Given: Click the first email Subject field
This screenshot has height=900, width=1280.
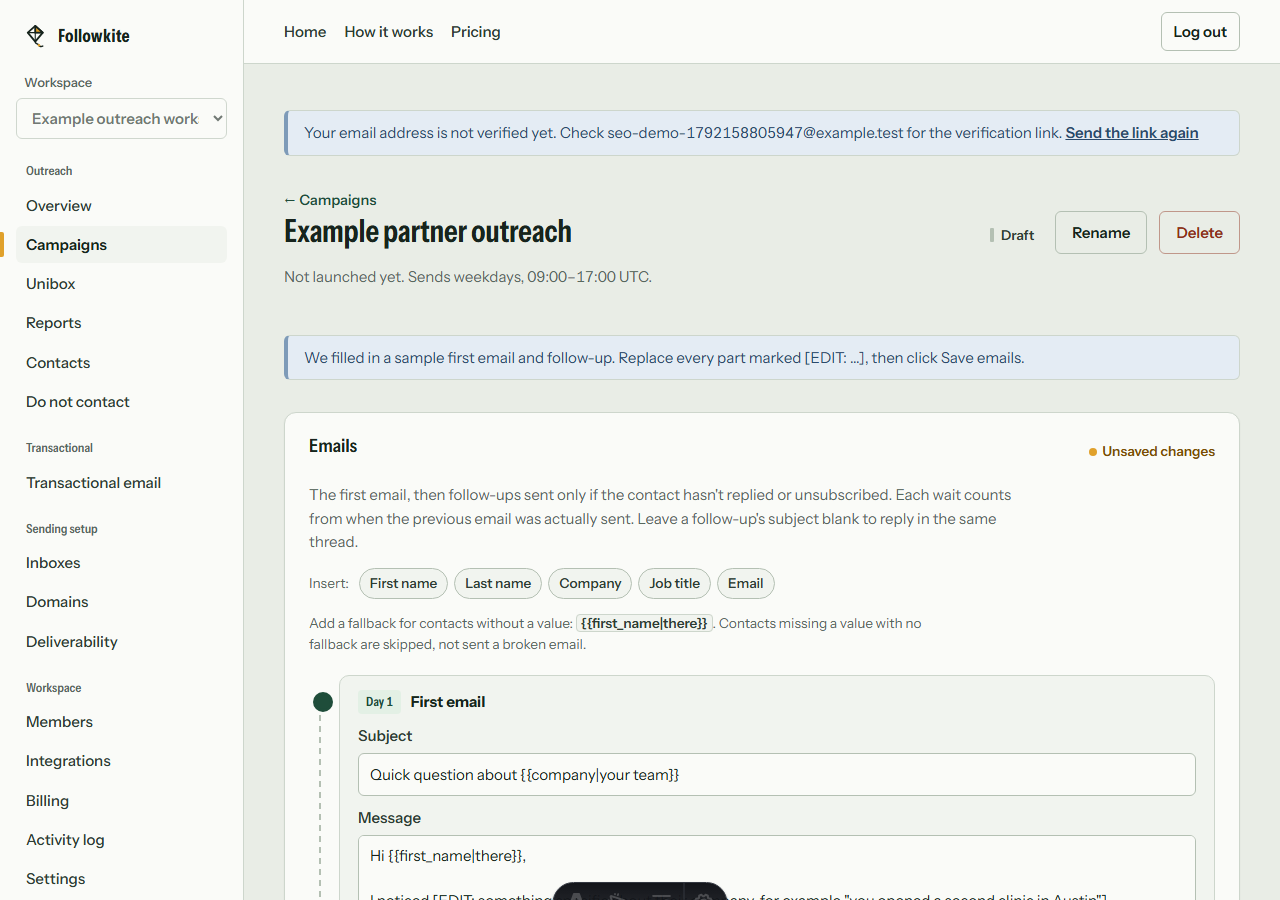Looking at the screenshot, I should [x=777, y=775].
